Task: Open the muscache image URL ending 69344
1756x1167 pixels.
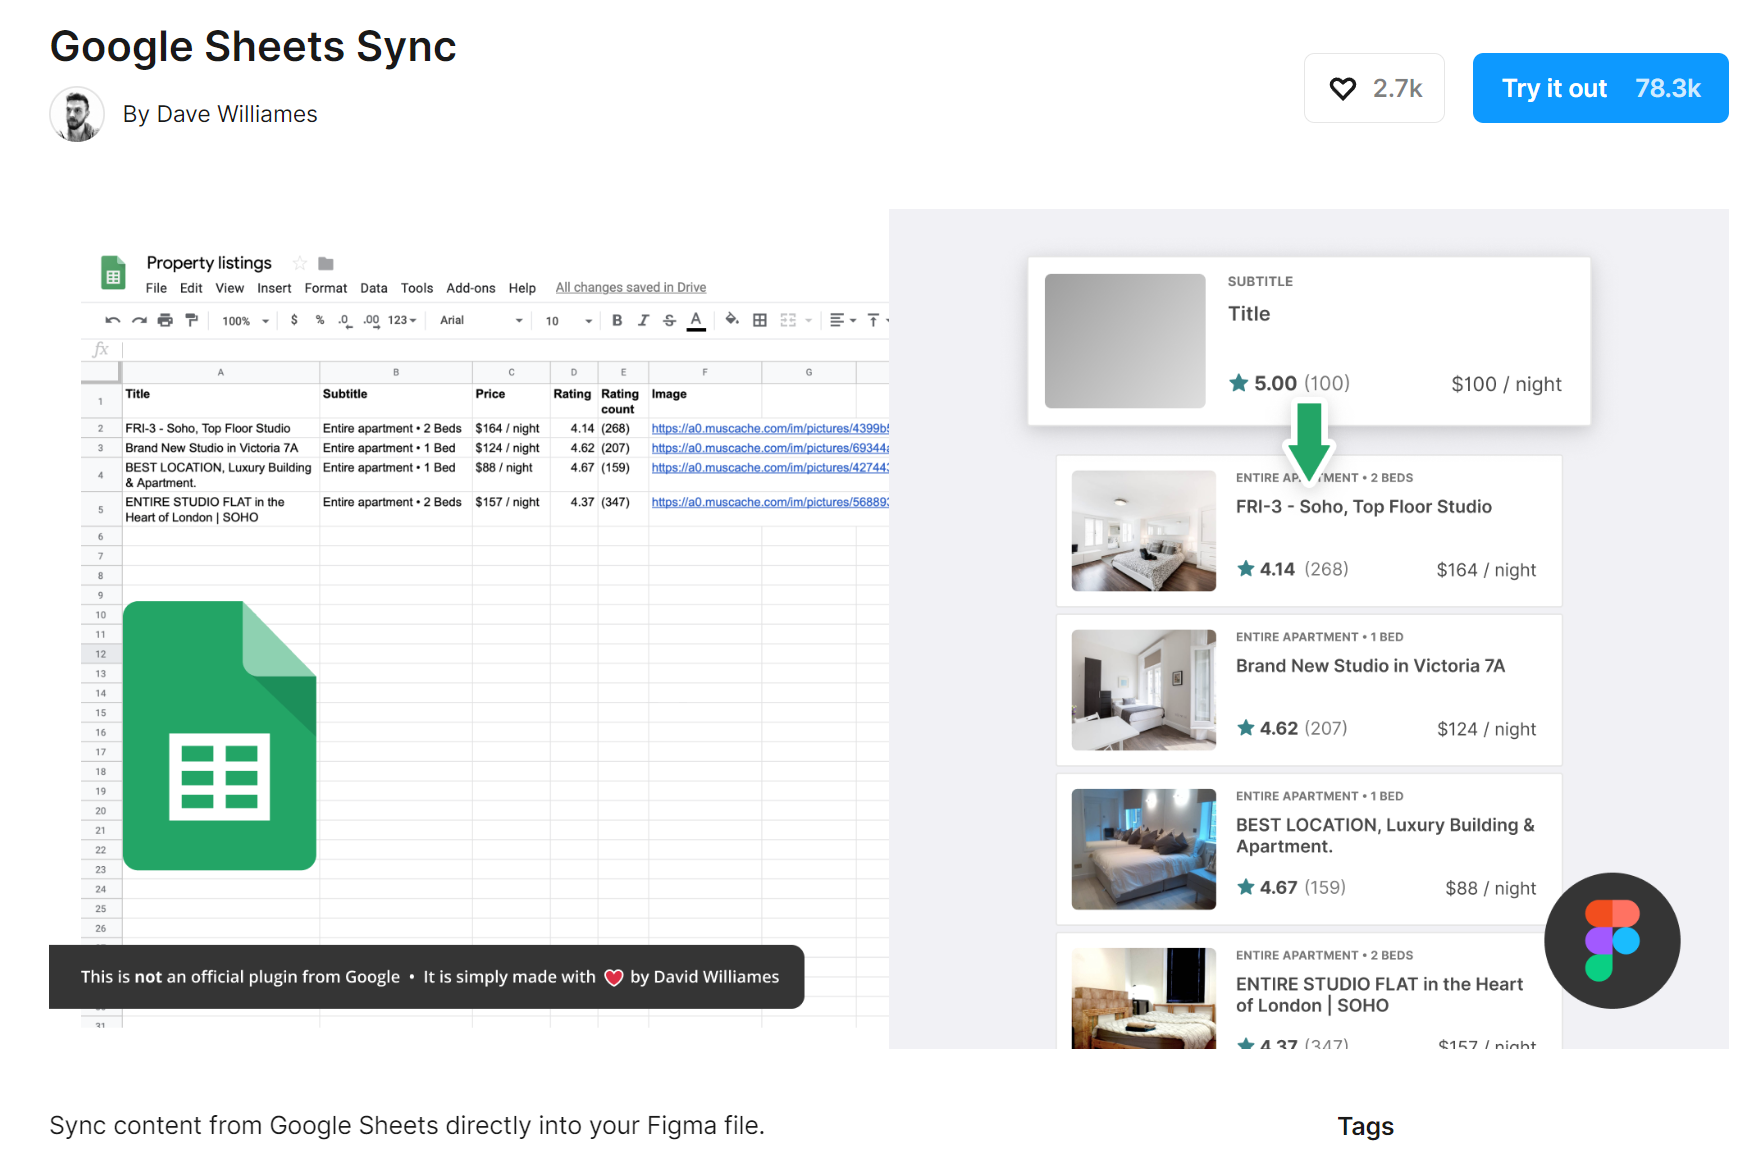Action: pos(770,448)
